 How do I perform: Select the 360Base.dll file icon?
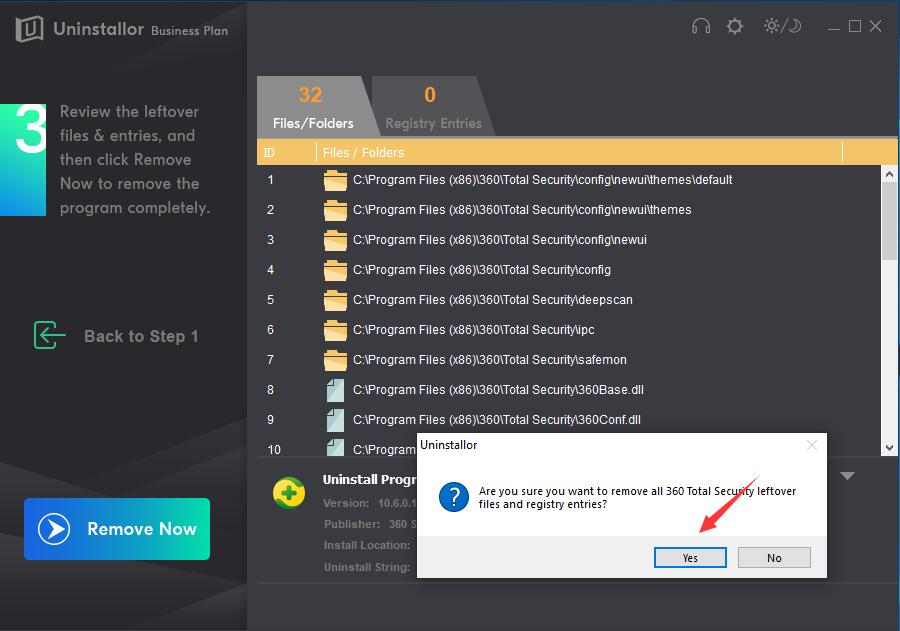[x=335, y=390]
